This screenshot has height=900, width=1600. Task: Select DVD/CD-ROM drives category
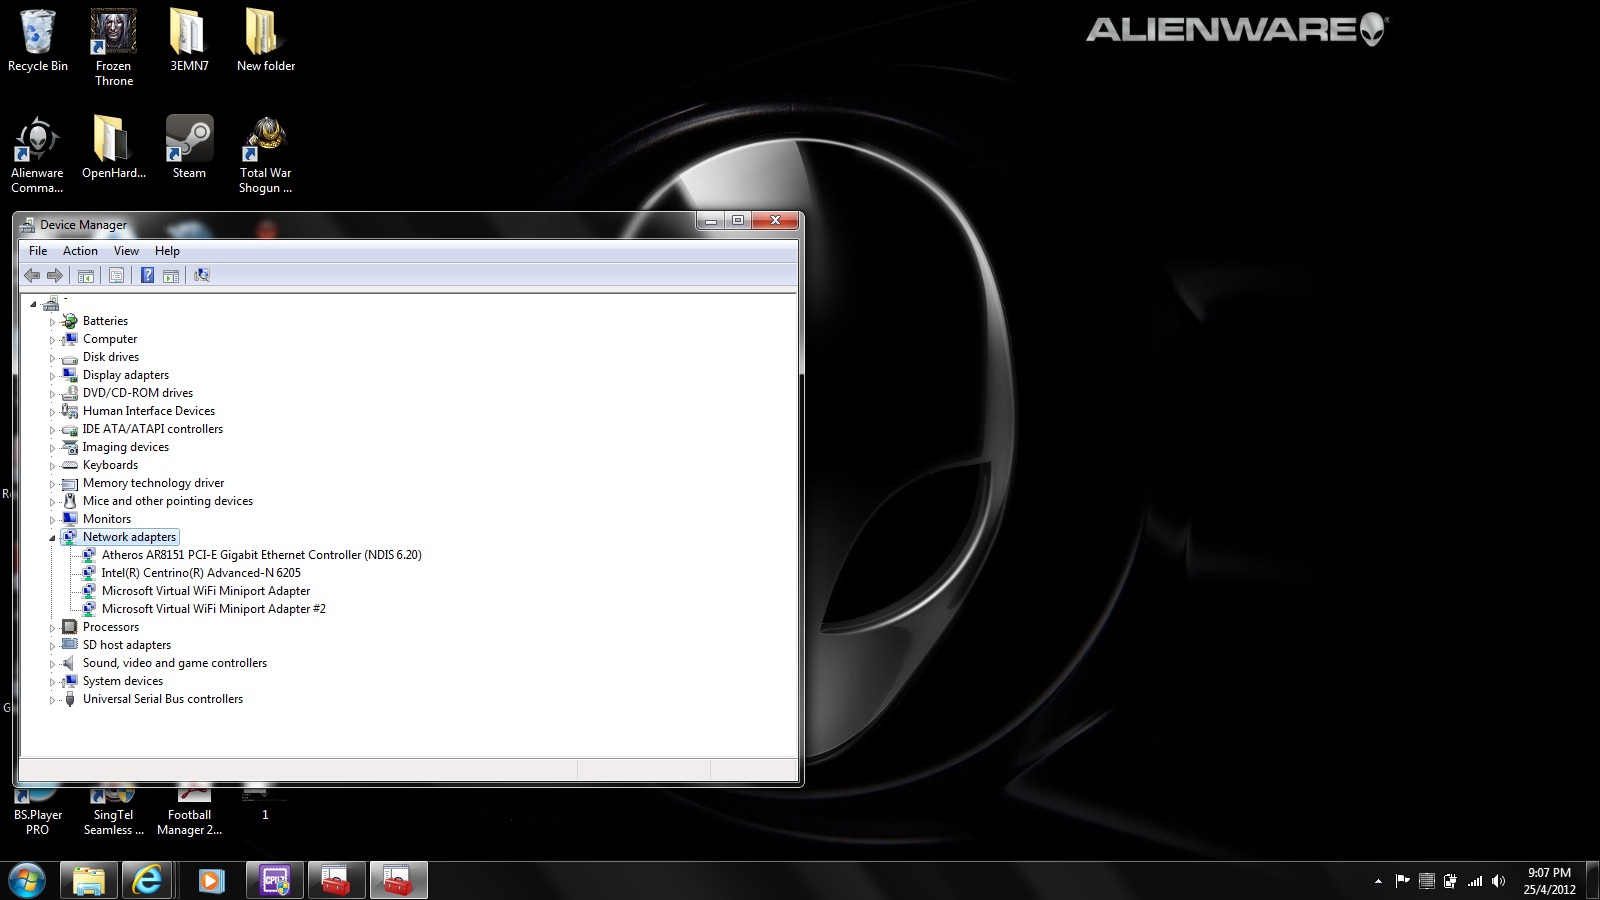[x=138, y=393]
